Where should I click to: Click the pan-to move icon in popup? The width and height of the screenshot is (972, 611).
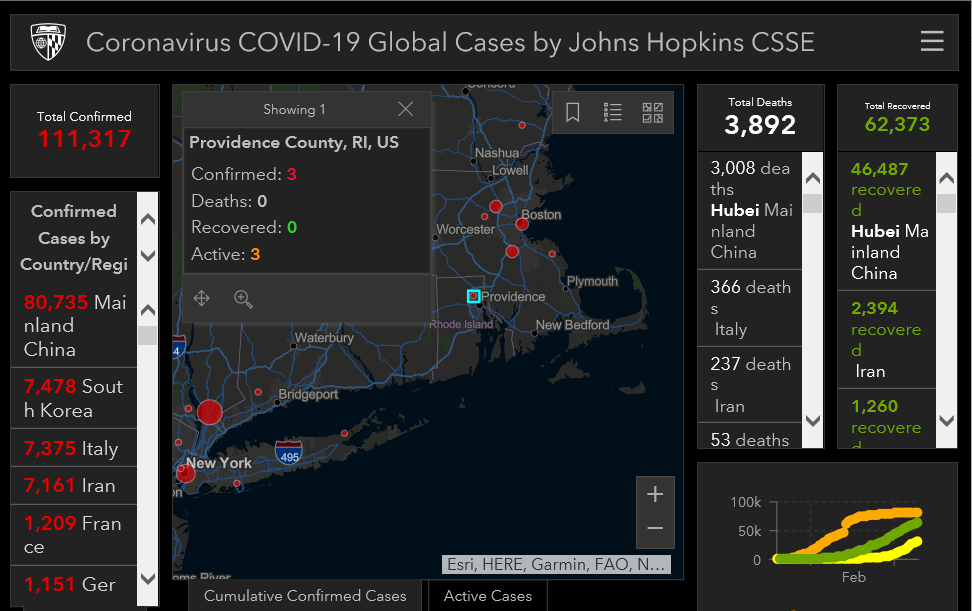tap(201, 299)
